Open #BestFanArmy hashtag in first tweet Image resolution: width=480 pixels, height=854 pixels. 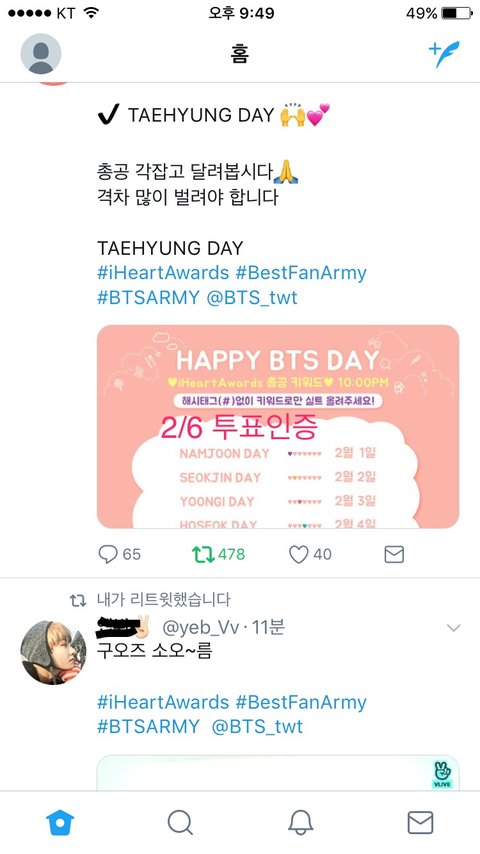click(x=301, y=273)
